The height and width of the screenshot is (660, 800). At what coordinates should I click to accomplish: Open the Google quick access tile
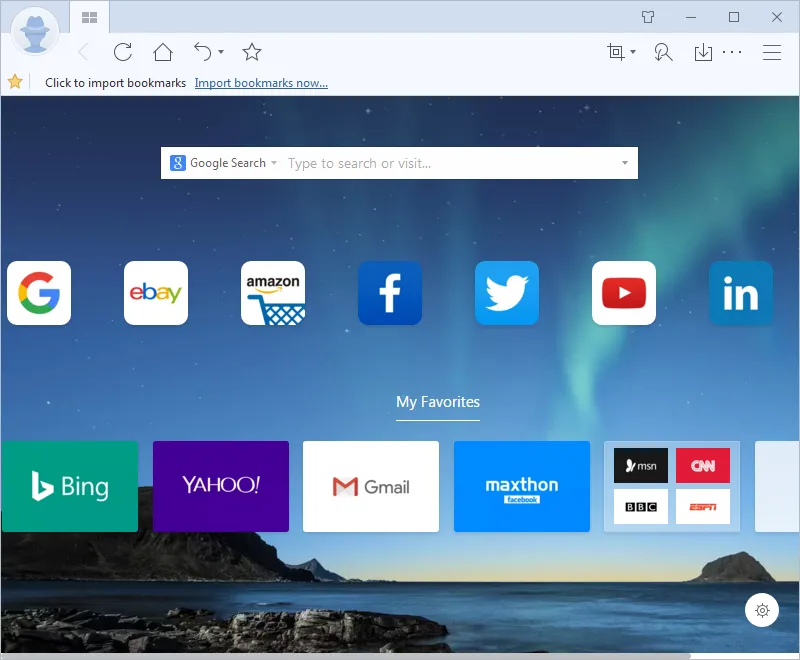click(x=39, y=293)
